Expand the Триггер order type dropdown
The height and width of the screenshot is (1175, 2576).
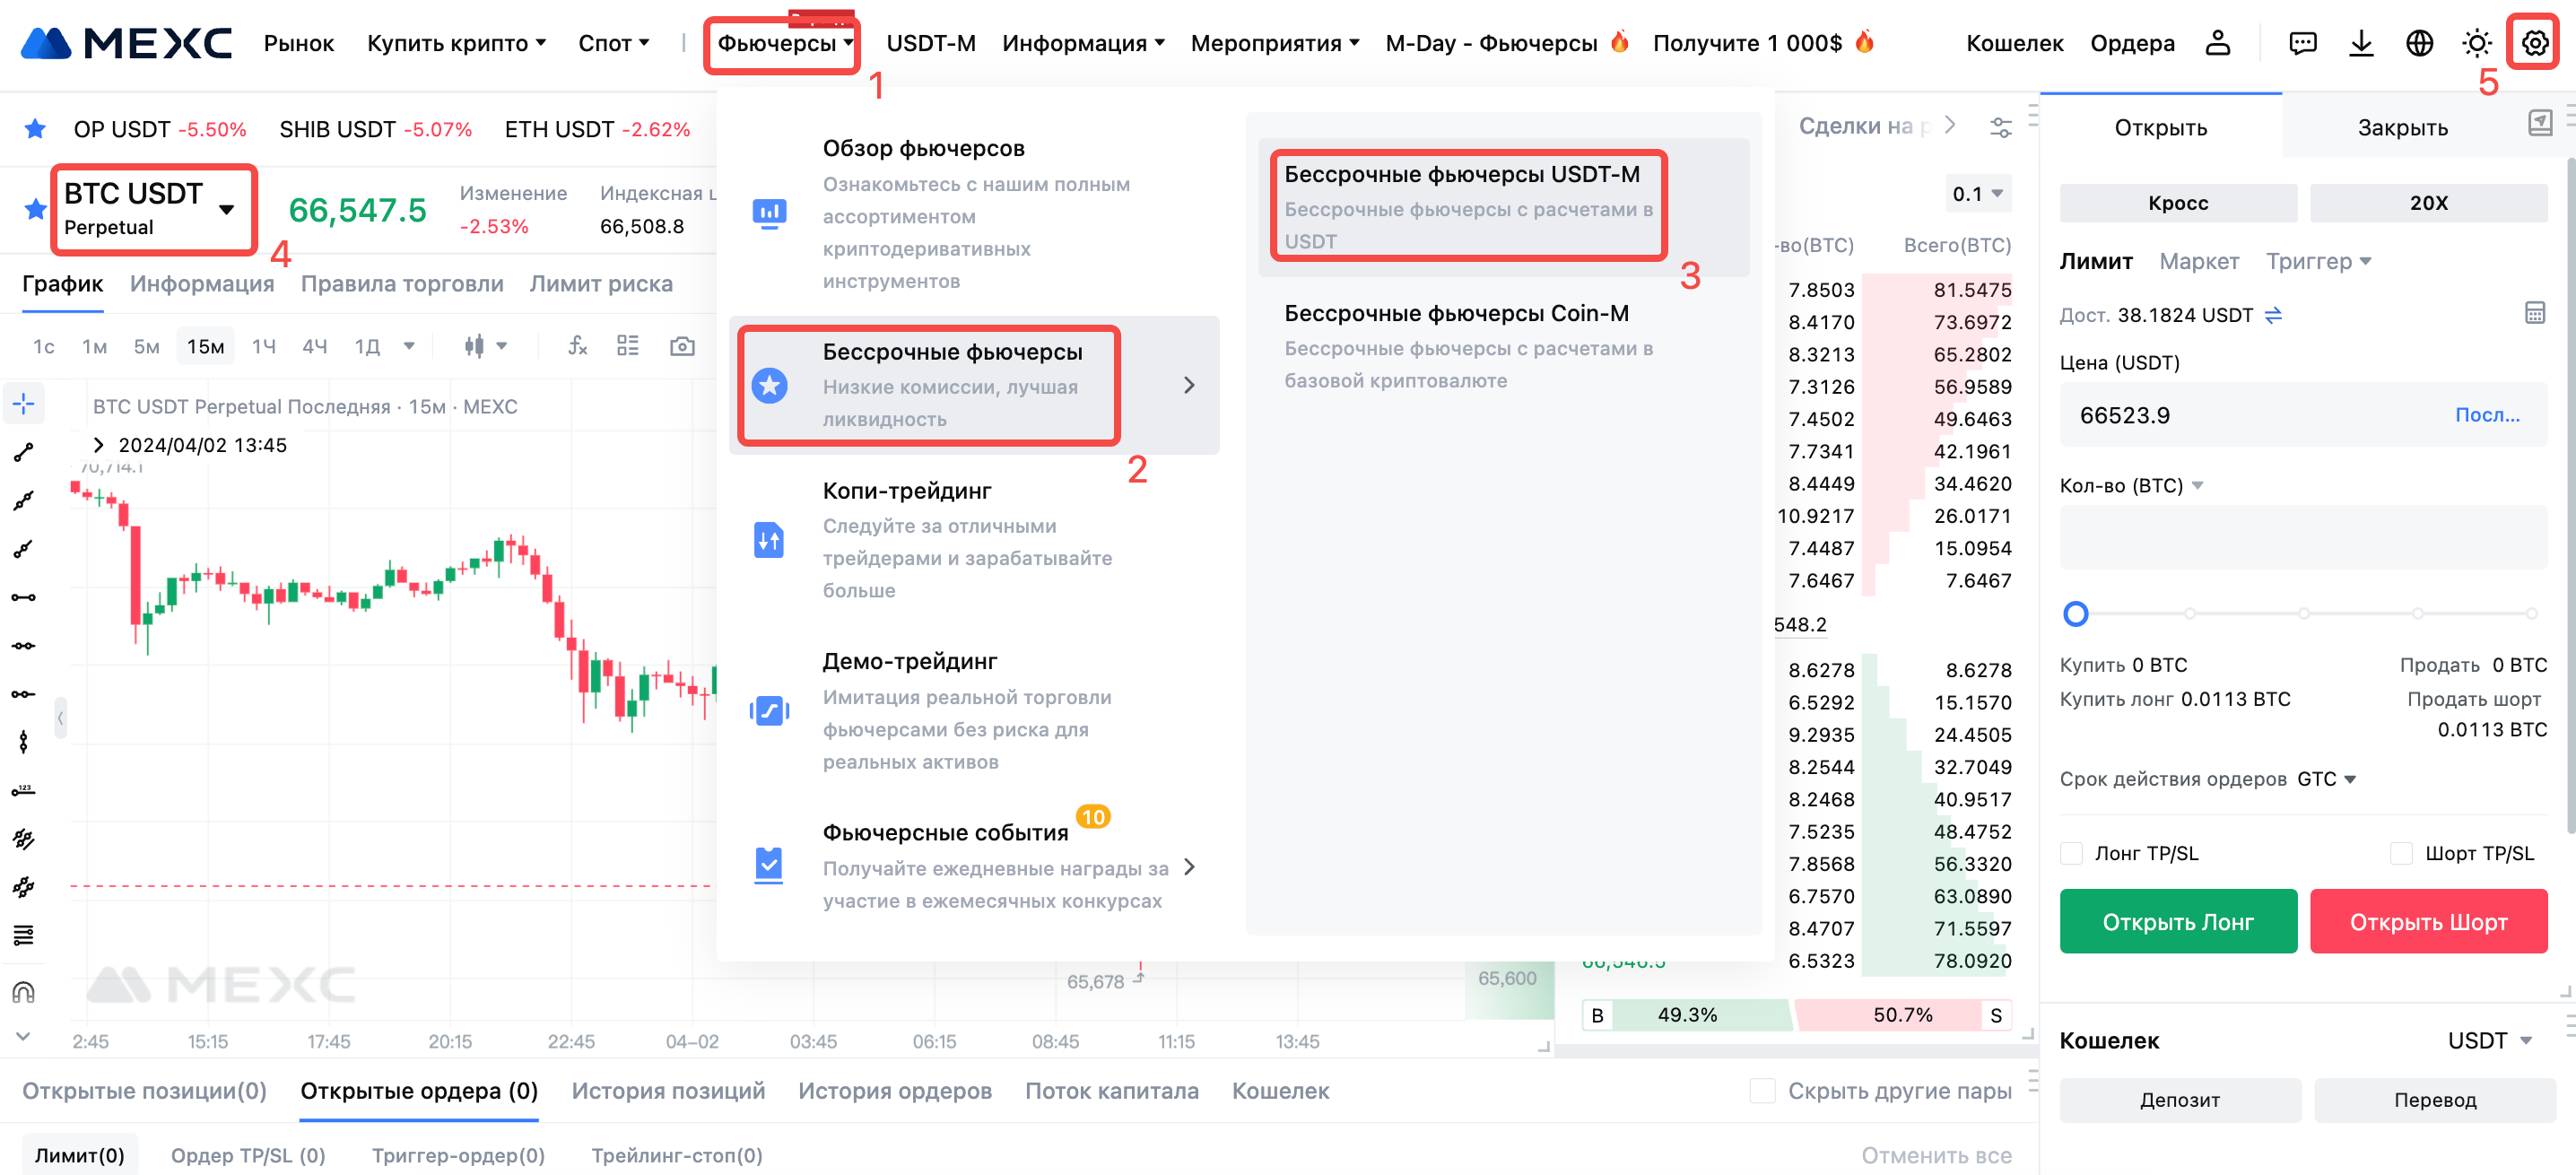coord(2318,261)
